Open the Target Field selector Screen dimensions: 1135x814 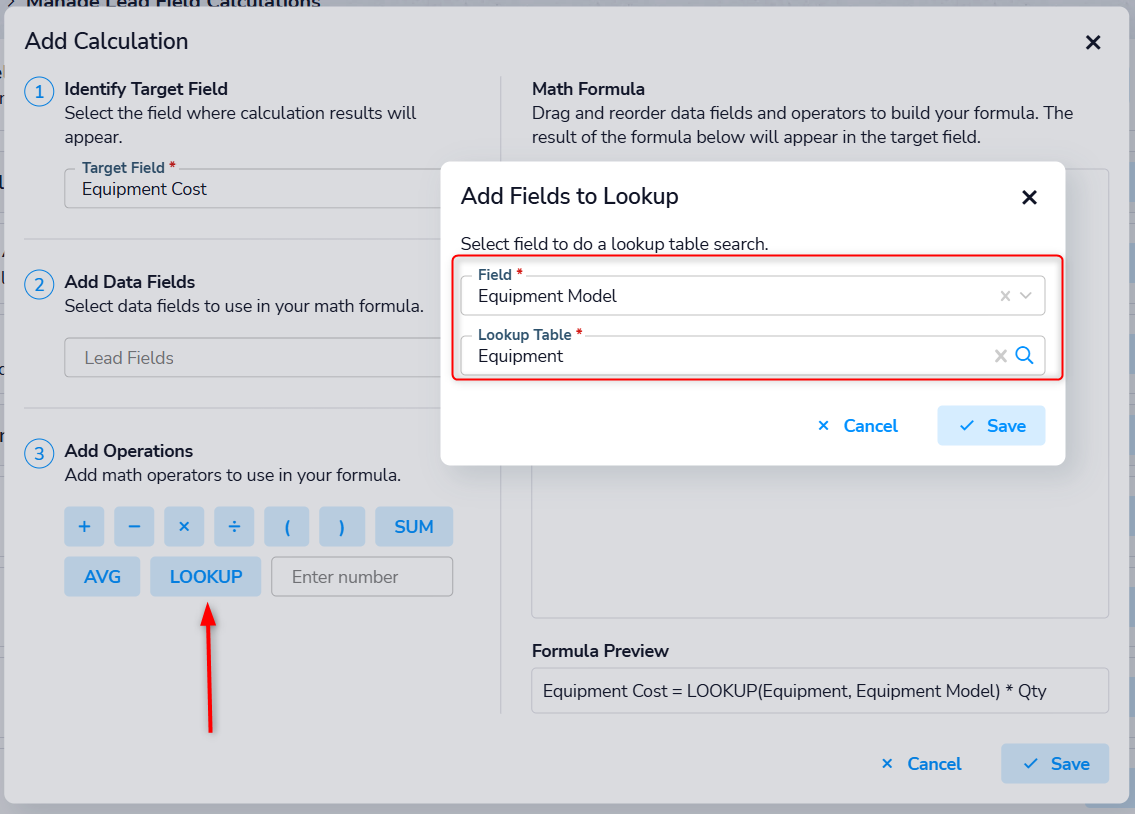coord(250,189)
